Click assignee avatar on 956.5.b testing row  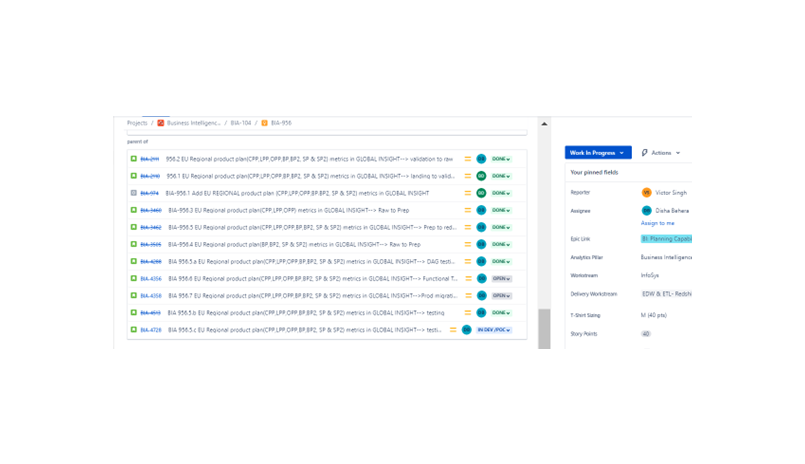pos(481,313)
